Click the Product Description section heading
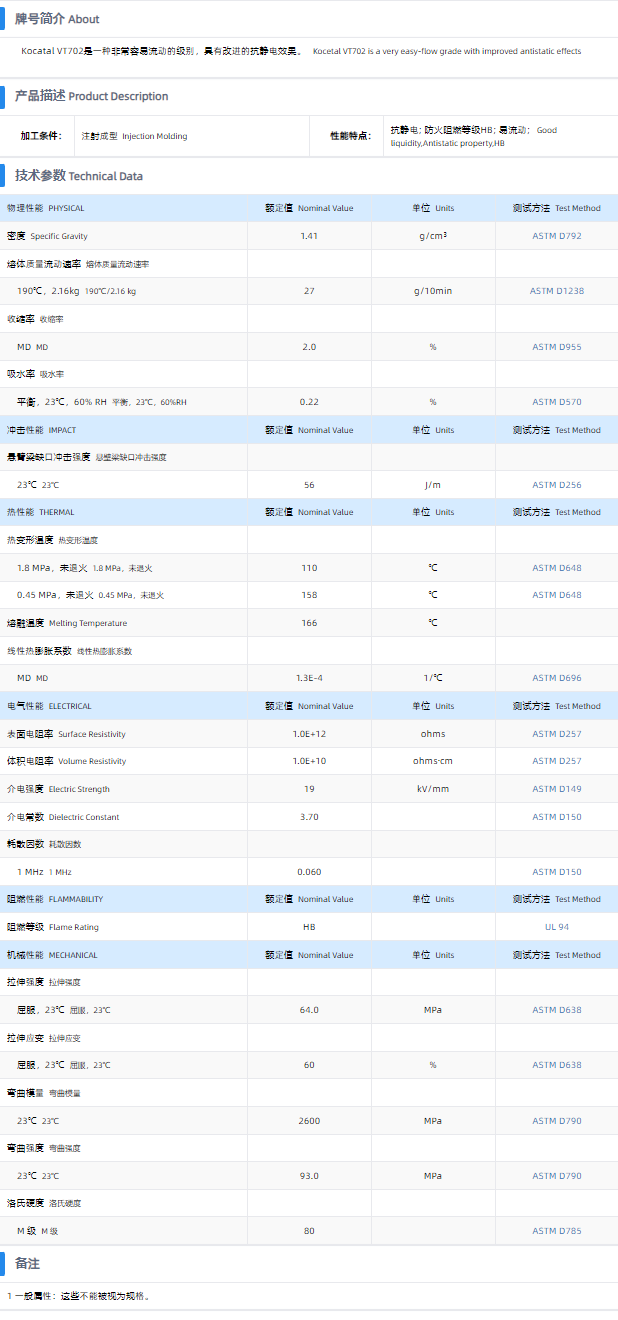The image size is (618, 1320). click(91, 96)
